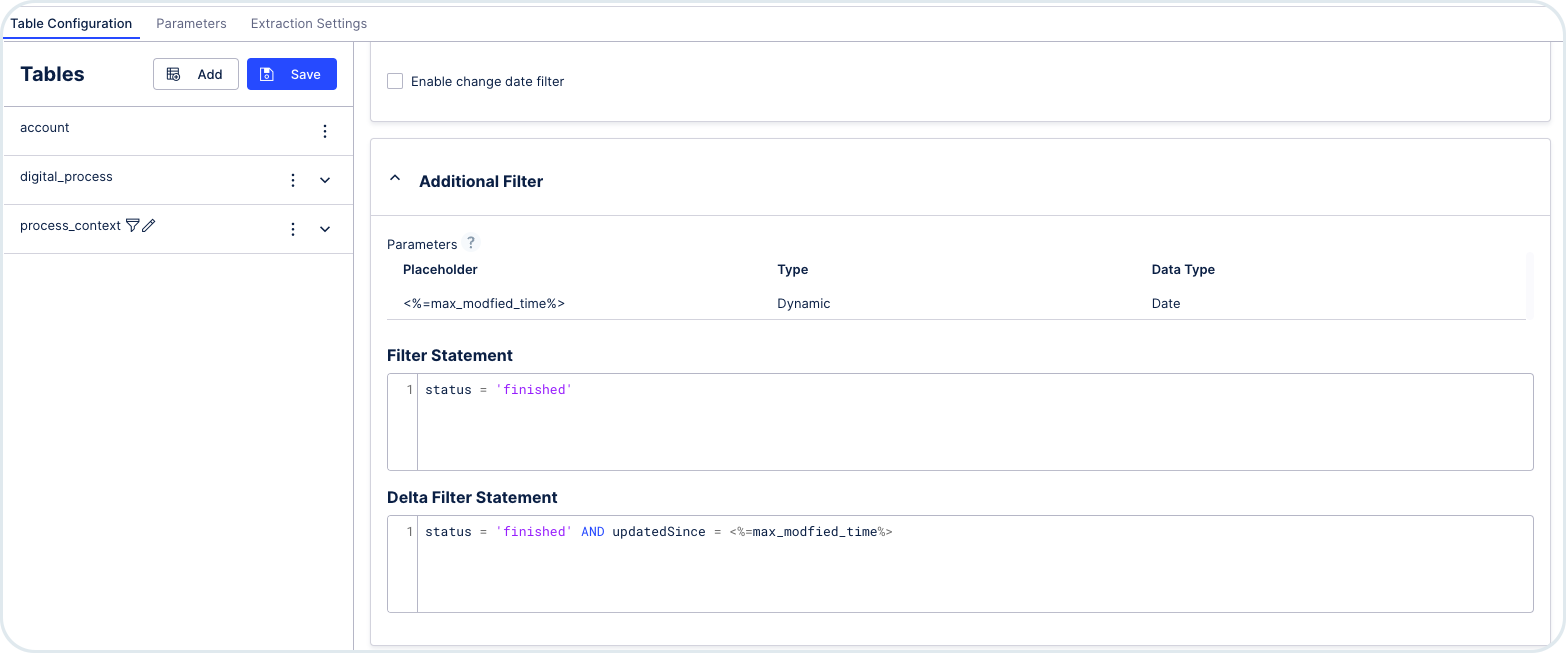The height and width of the screenshot is (653, 1566).
Task: Open the Parameters tab
Action: point(191,23)
